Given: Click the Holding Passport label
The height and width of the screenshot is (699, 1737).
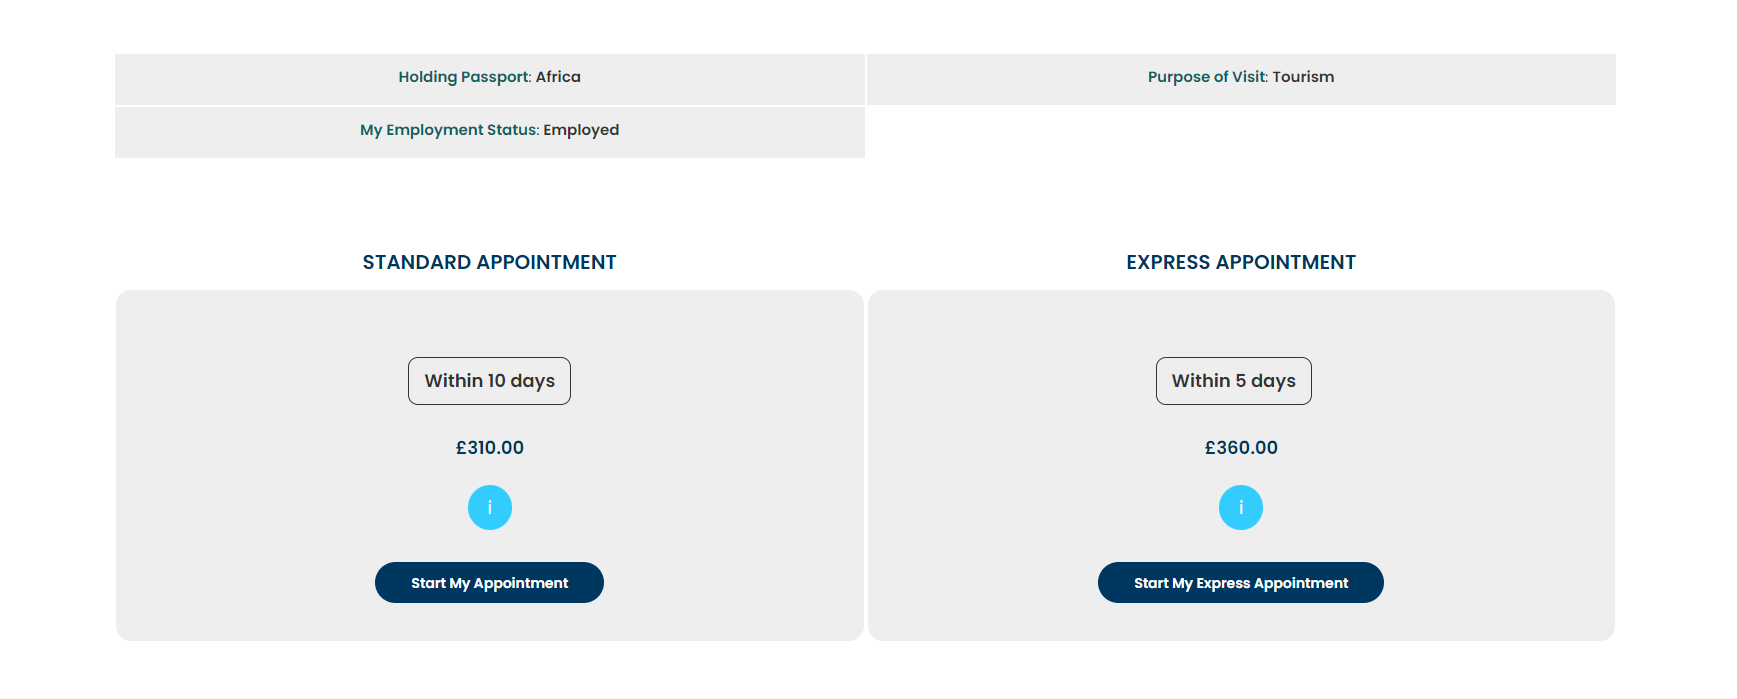Looking at the screenshot, I should coord(464,77).
